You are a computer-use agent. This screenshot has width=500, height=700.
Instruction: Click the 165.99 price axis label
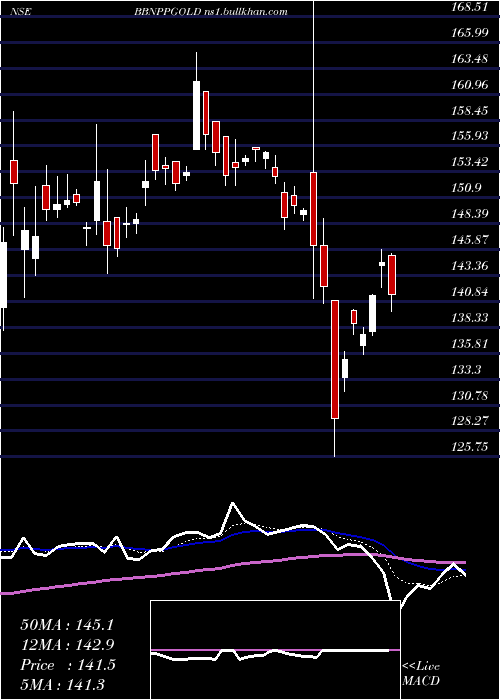(x=469, y=33)
